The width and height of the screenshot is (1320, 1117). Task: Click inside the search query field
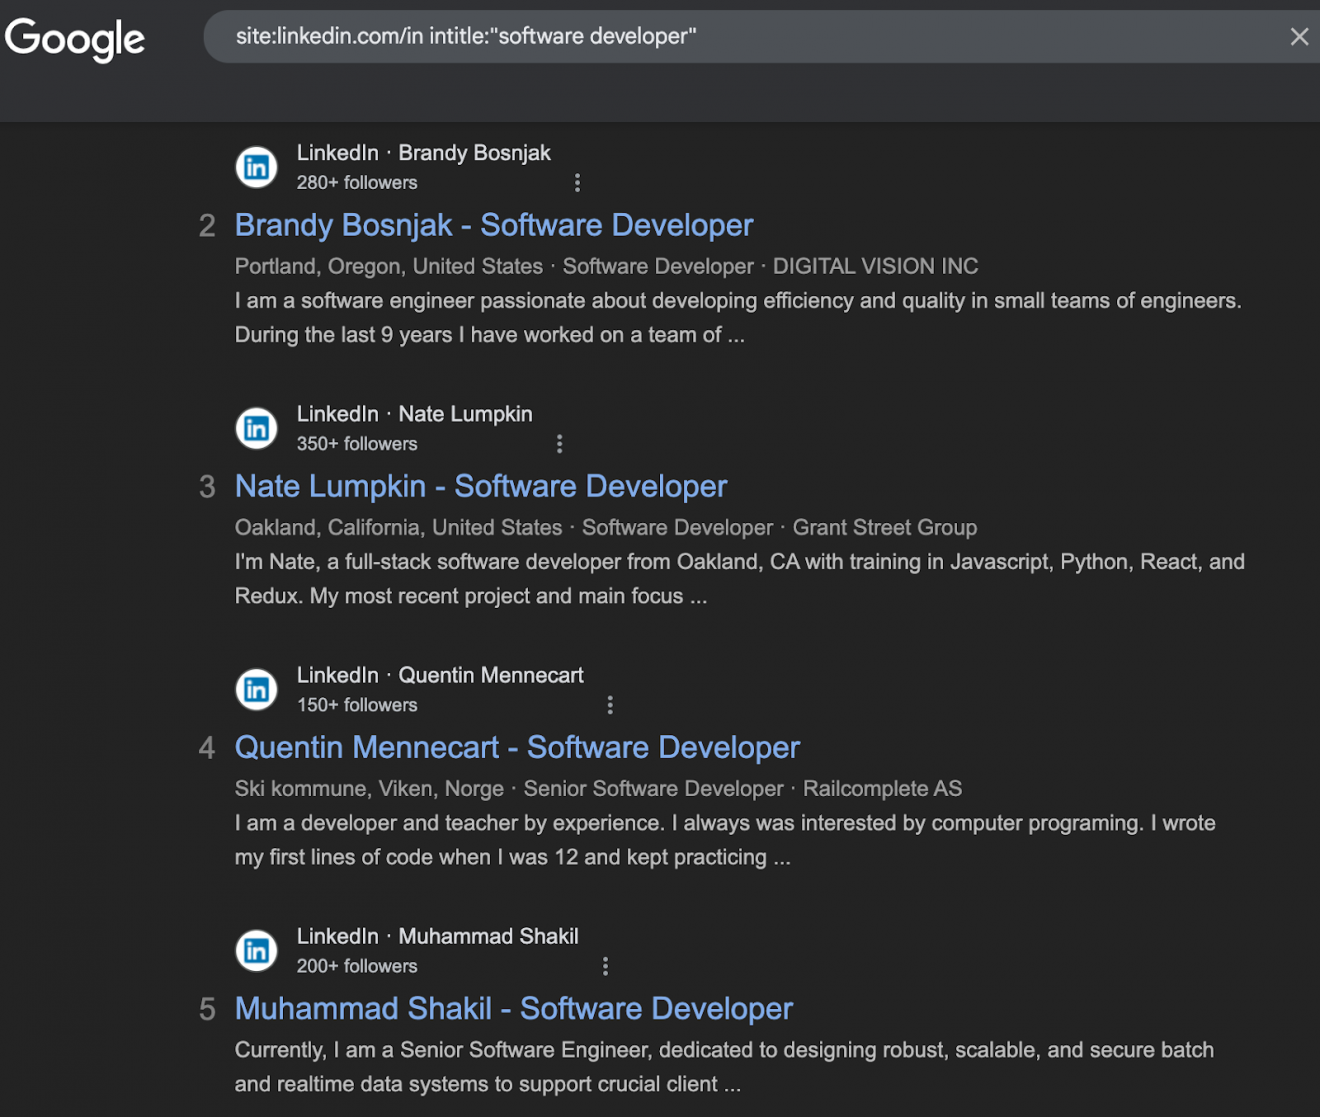pos(700,37)
